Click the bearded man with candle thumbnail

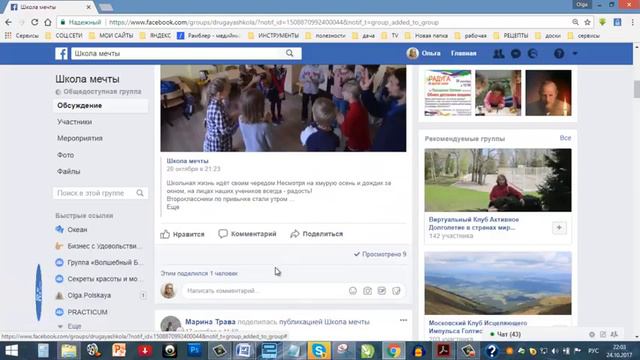548,93
